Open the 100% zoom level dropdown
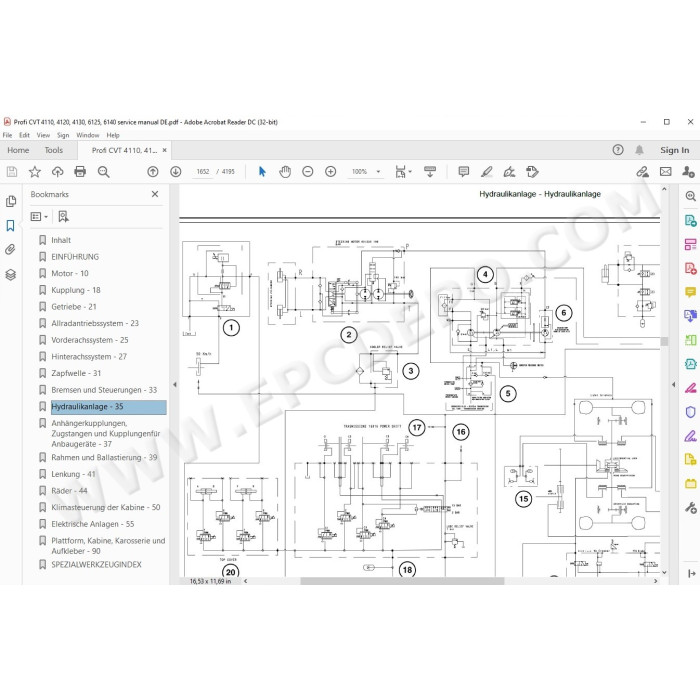This screenshot has height=700, width=700. pyautogui.click(x=378, y=171)
